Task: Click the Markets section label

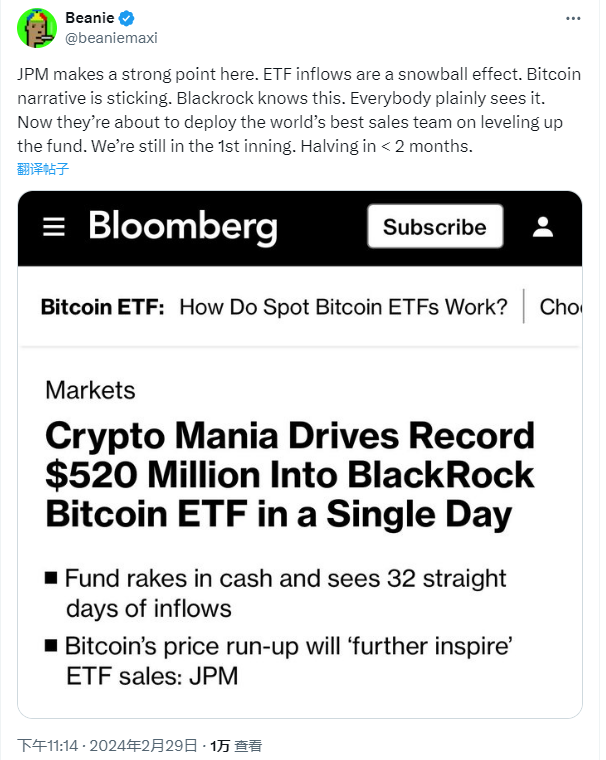Action: tap(90, 390)
